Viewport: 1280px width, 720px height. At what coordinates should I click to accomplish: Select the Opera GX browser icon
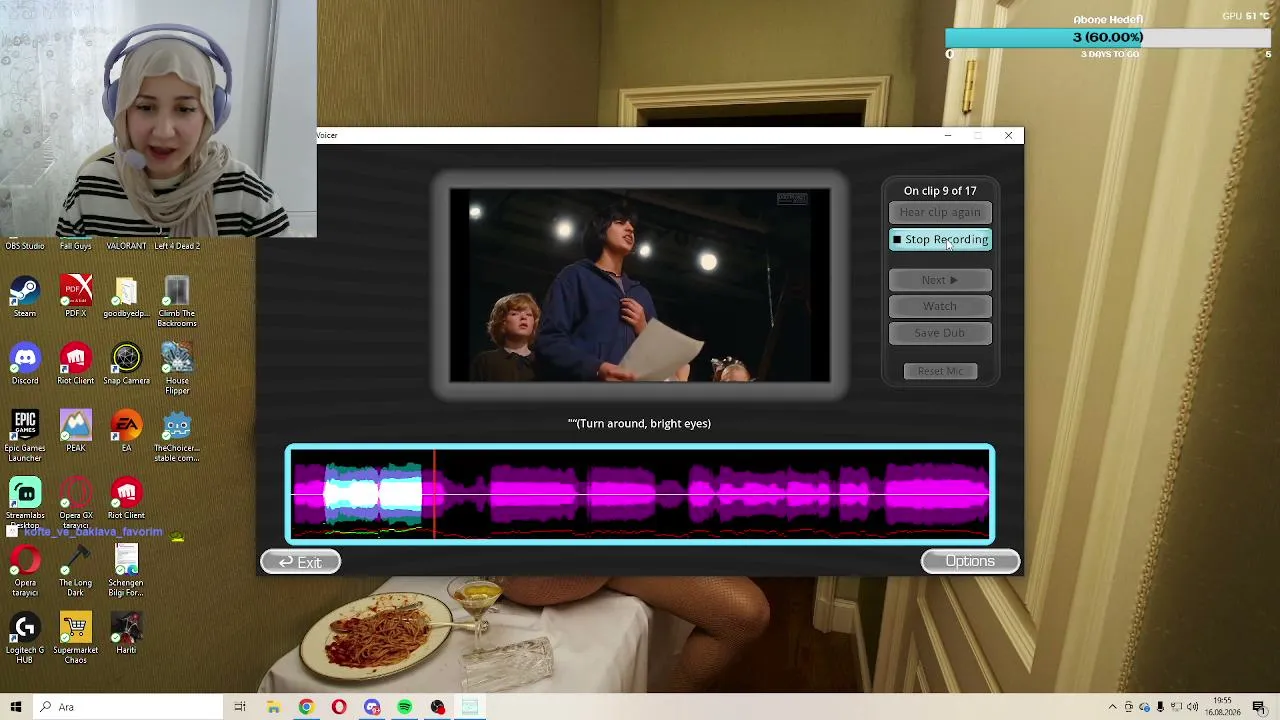tap(76, 503)
